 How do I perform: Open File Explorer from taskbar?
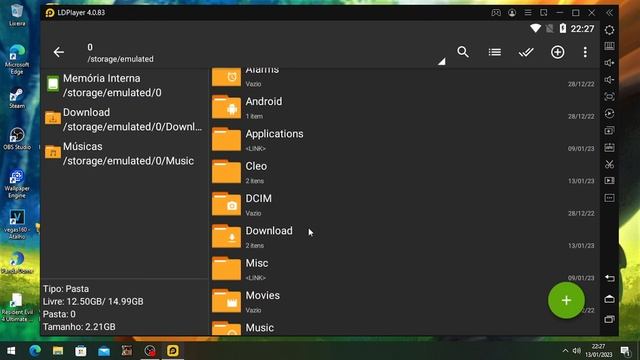[58, 351]
